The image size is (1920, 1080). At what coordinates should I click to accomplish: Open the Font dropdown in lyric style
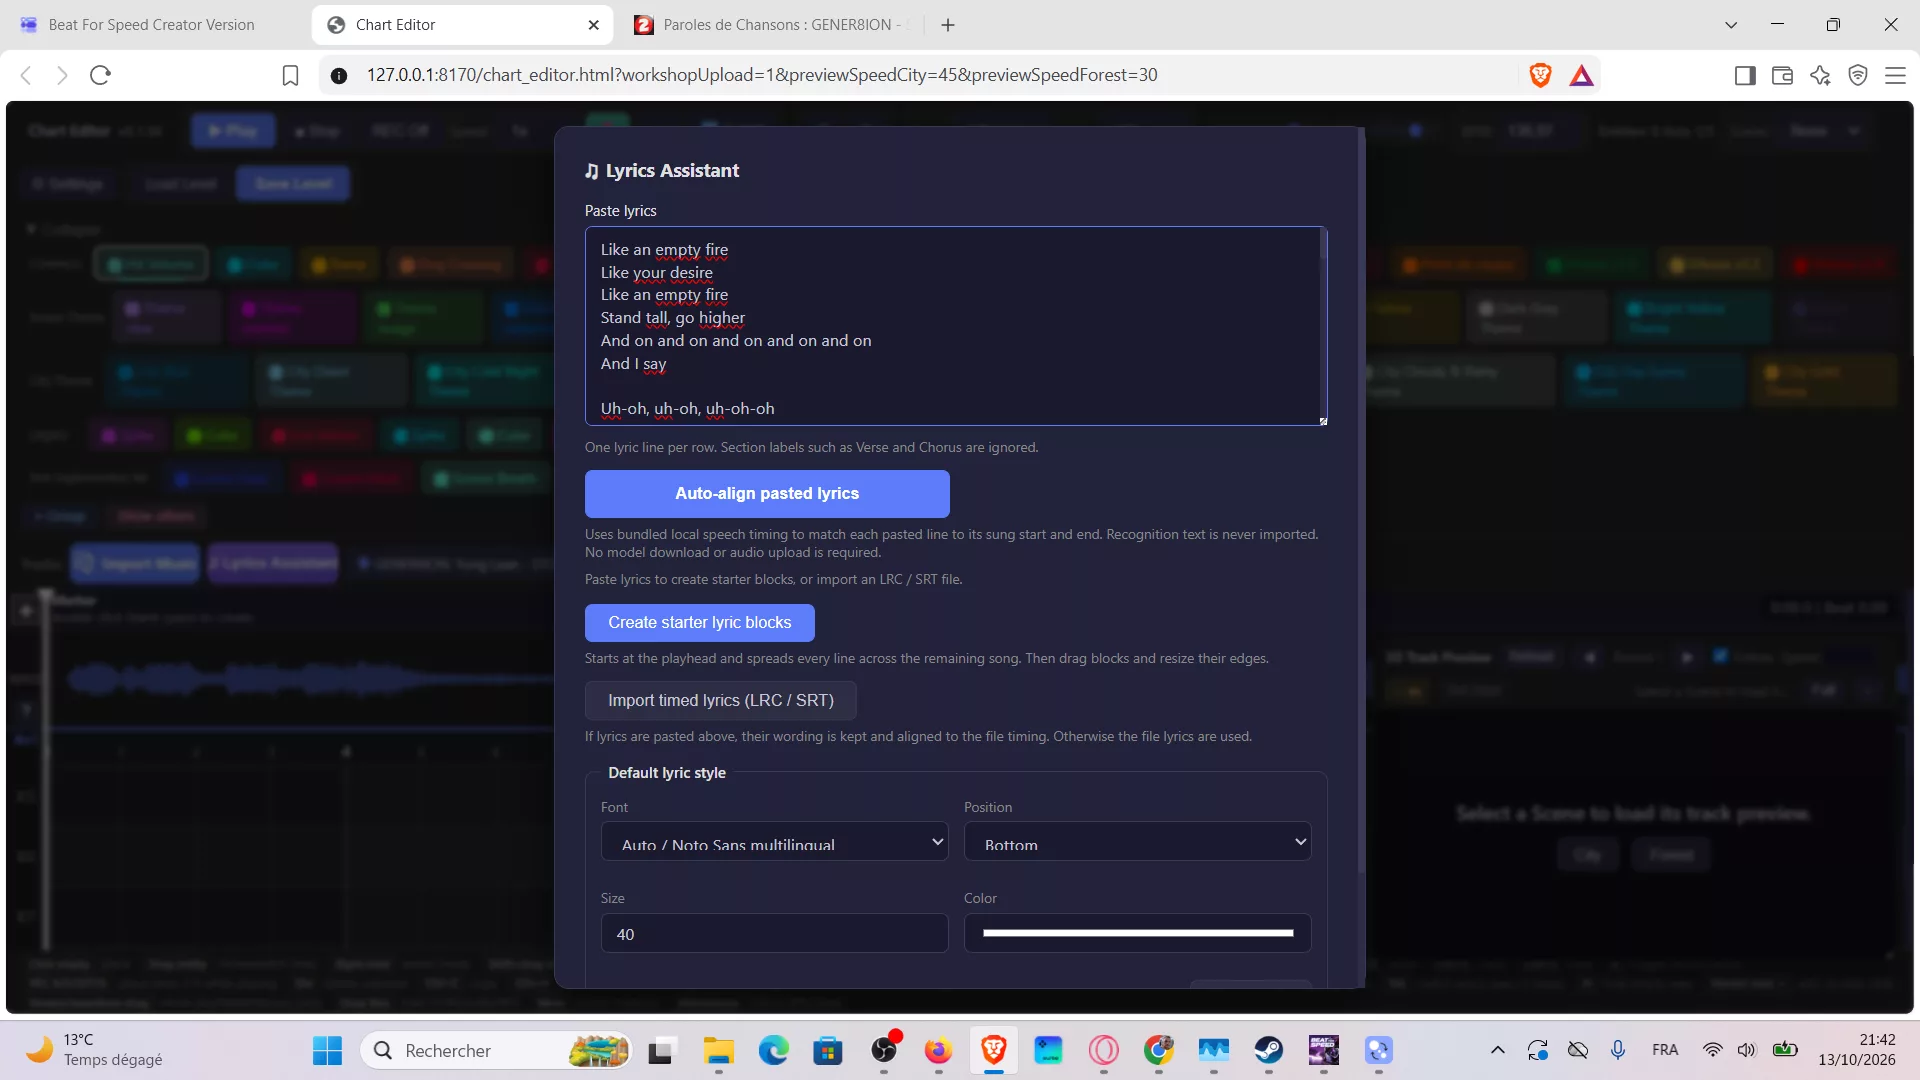pos(774,842)
